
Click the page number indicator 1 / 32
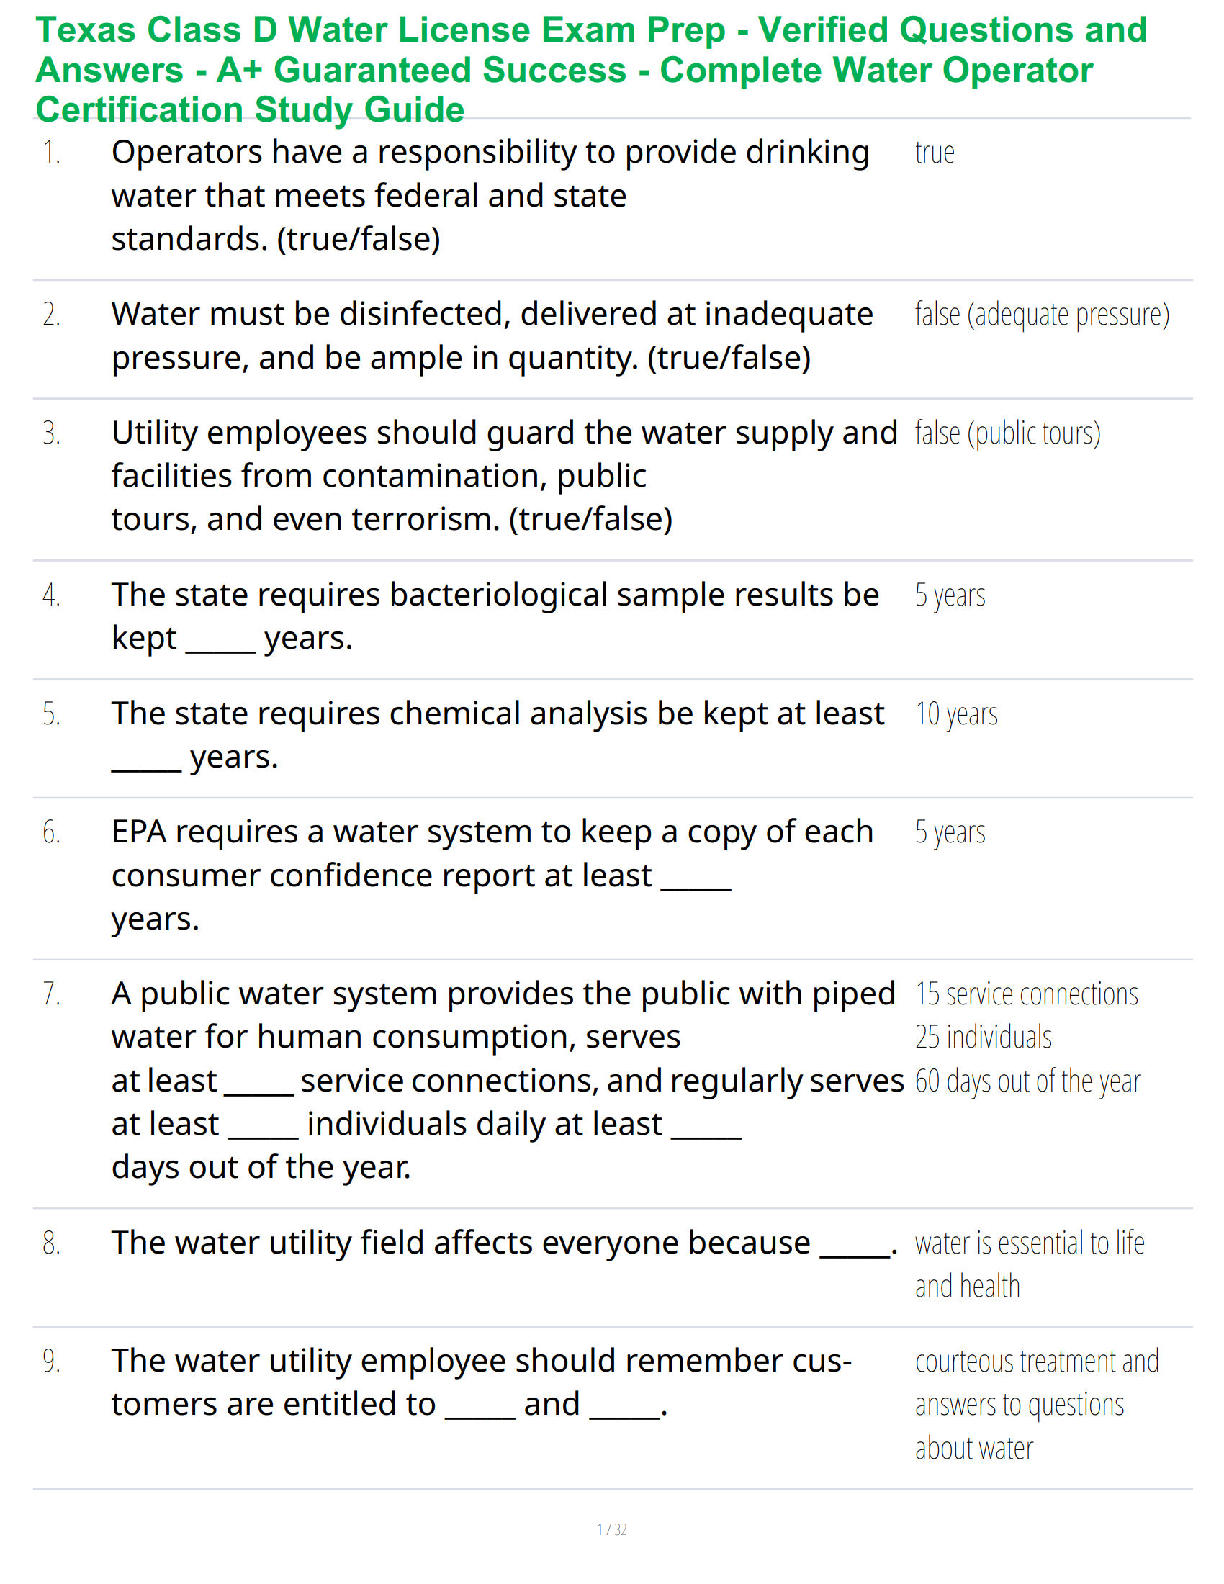click(612, 1529)
